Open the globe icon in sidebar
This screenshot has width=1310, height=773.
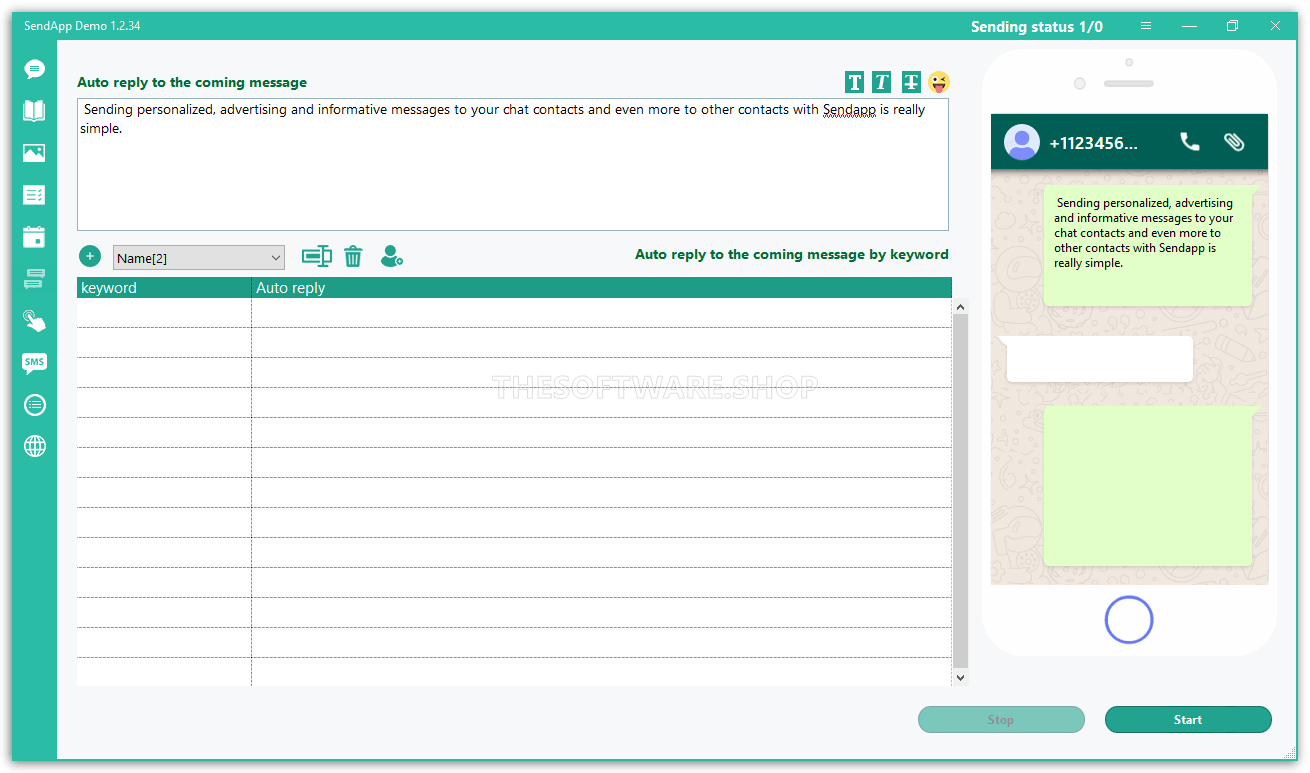click(x=35, y=446)
